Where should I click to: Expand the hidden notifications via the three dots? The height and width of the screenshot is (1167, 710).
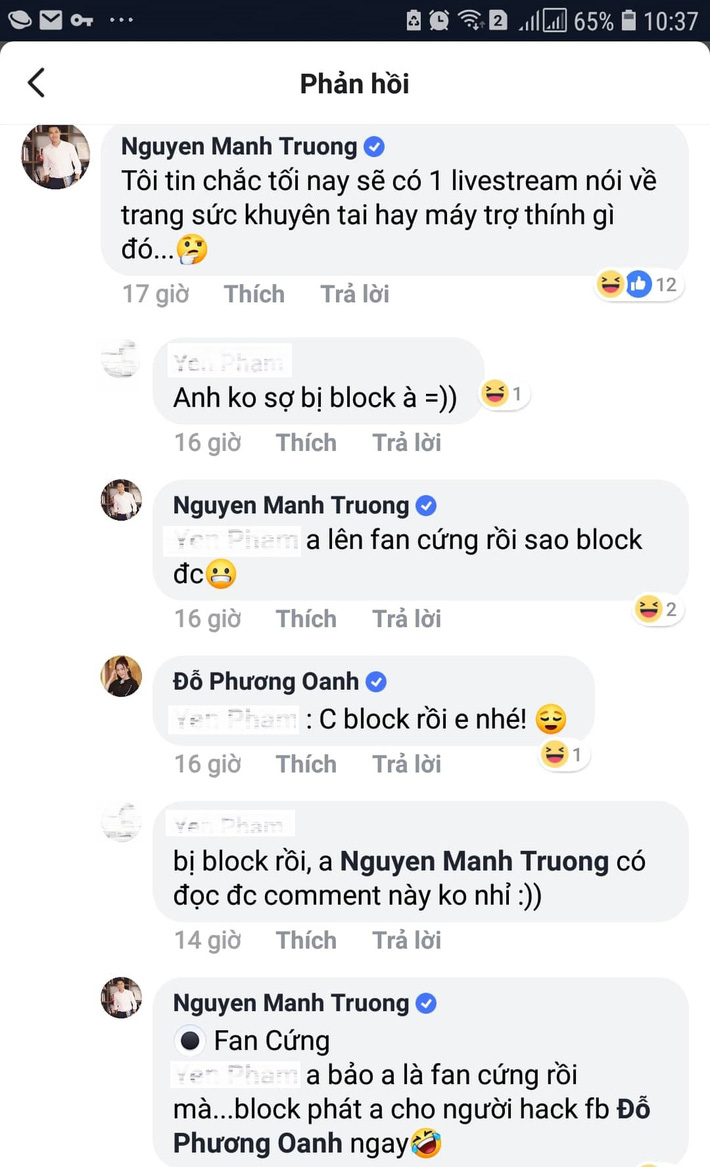(x=122, y=17)
